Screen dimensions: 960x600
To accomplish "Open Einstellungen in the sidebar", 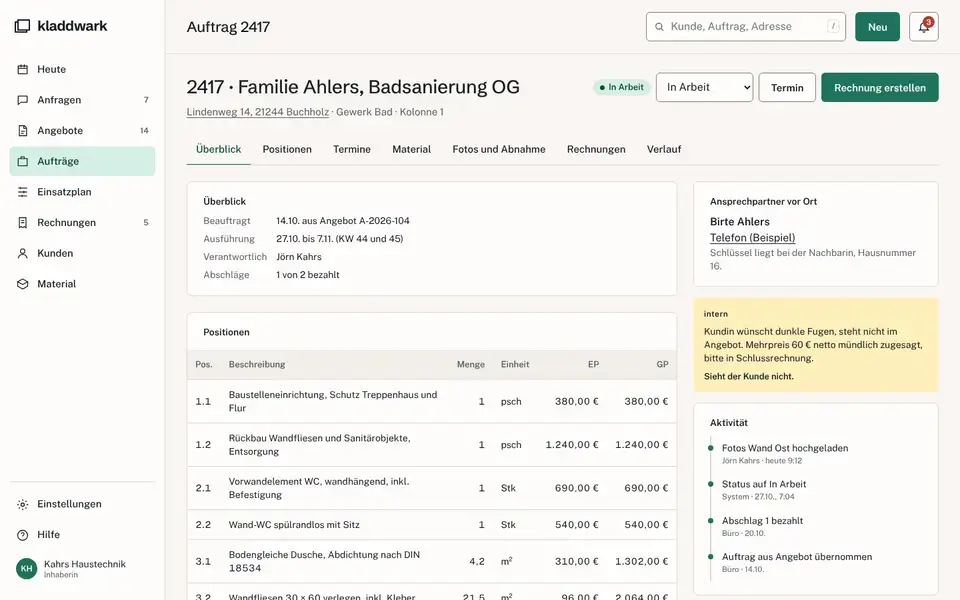I will point(82,504).
